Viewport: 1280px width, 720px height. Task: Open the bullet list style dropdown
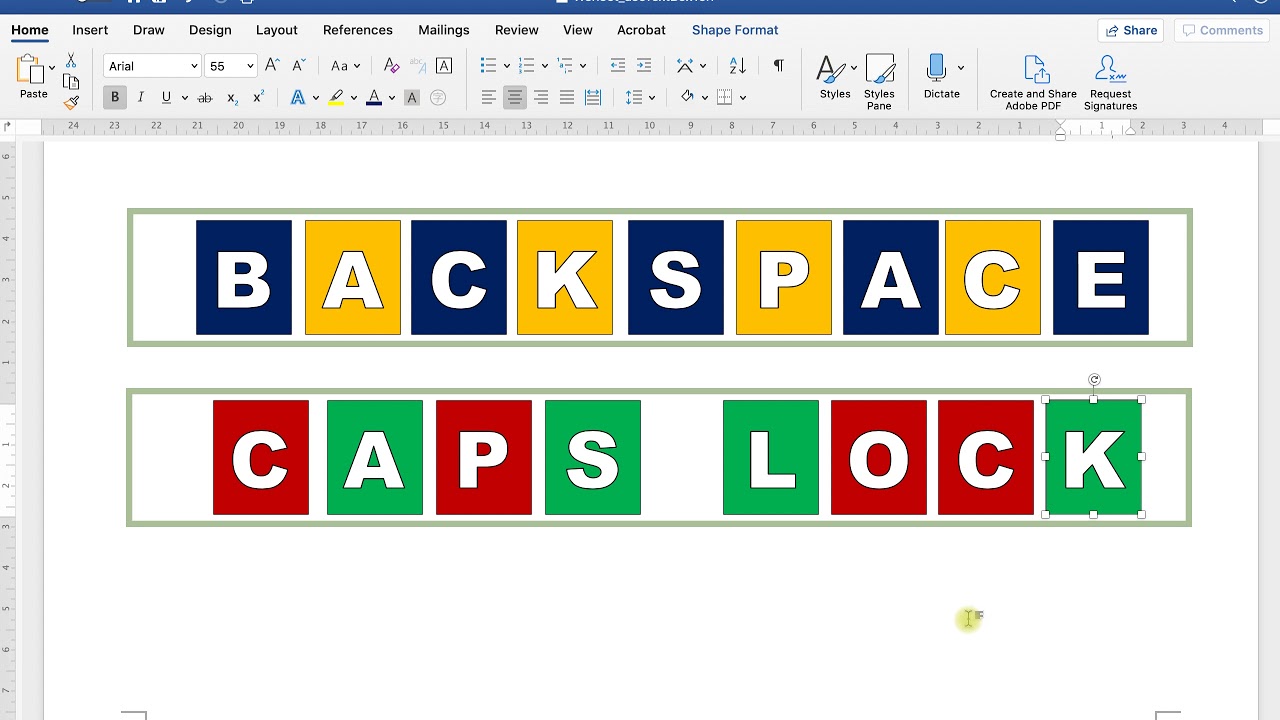507,66
